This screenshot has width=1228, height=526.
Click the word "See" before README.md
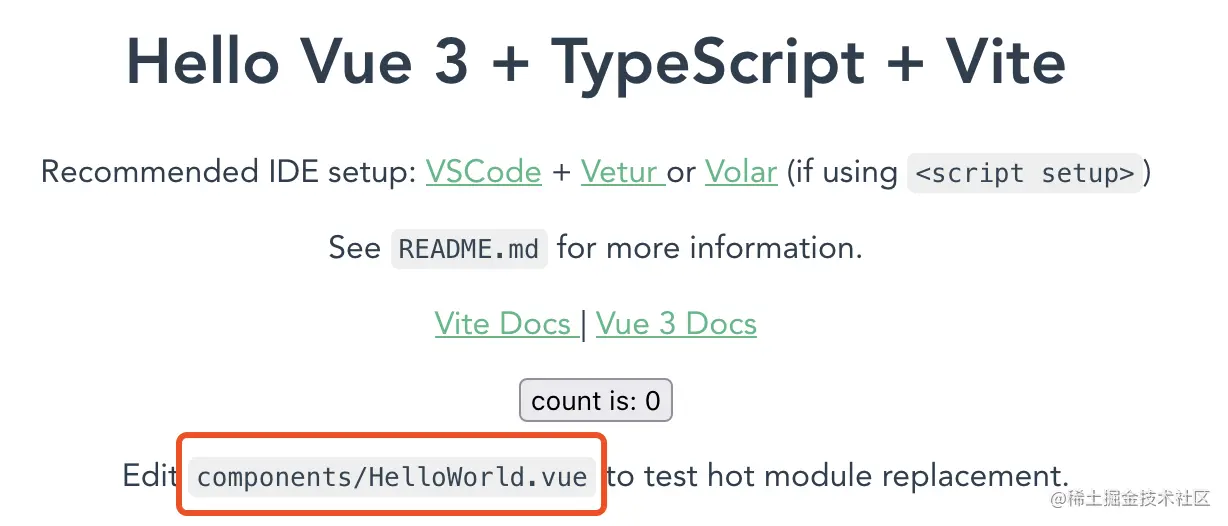click(355, 248)
